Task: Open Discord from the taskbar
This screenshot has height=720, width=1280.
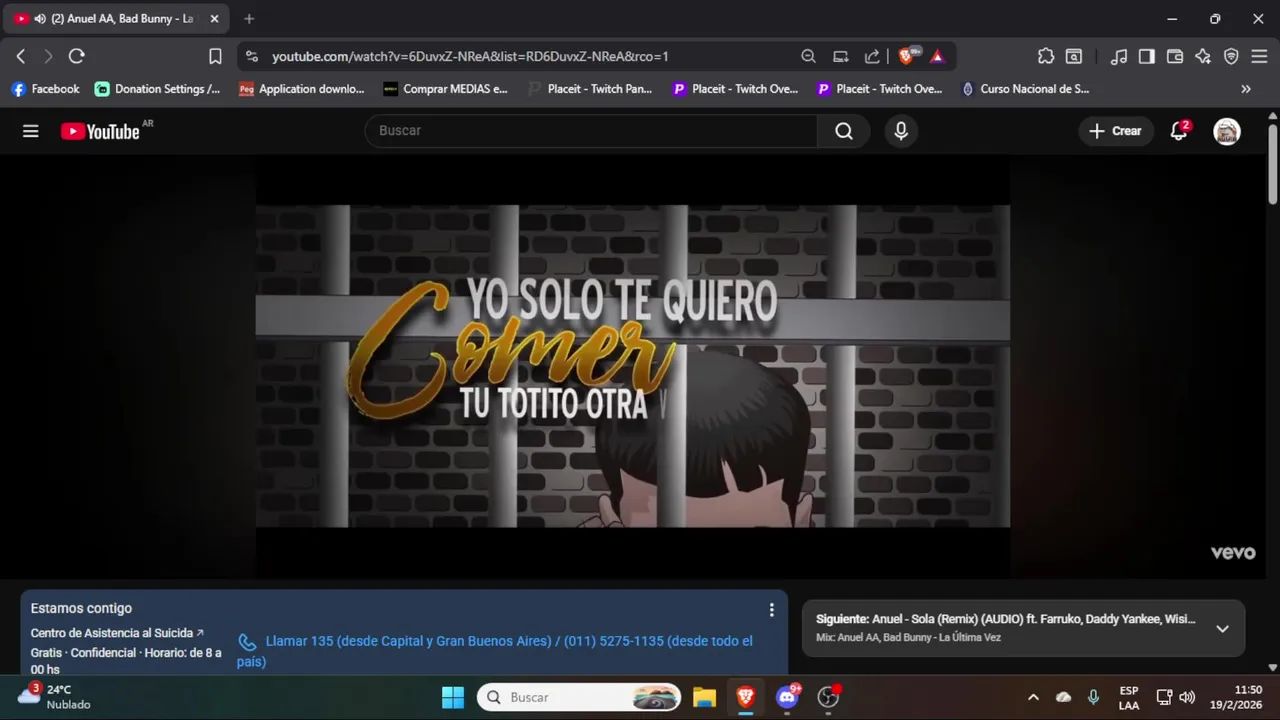Action: point(787,697)
